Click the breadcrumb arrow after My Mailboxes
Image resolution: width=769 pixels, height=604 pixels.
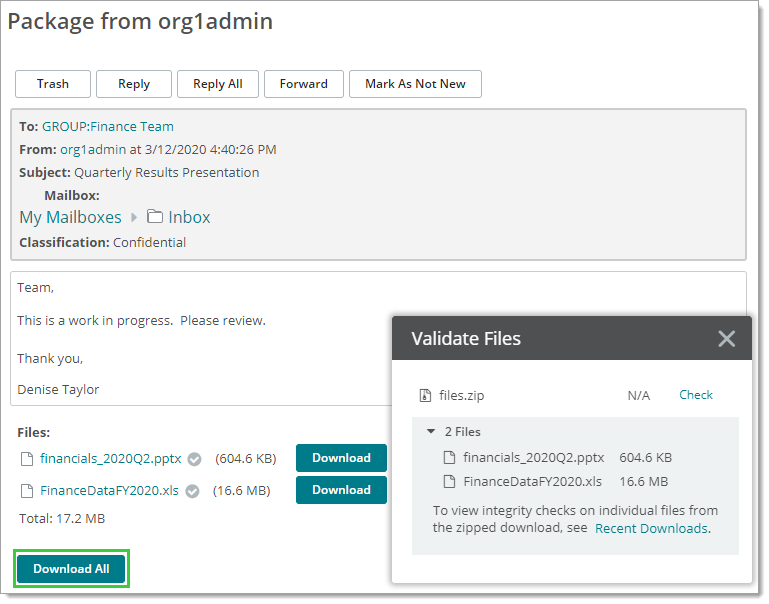[134, 217]
